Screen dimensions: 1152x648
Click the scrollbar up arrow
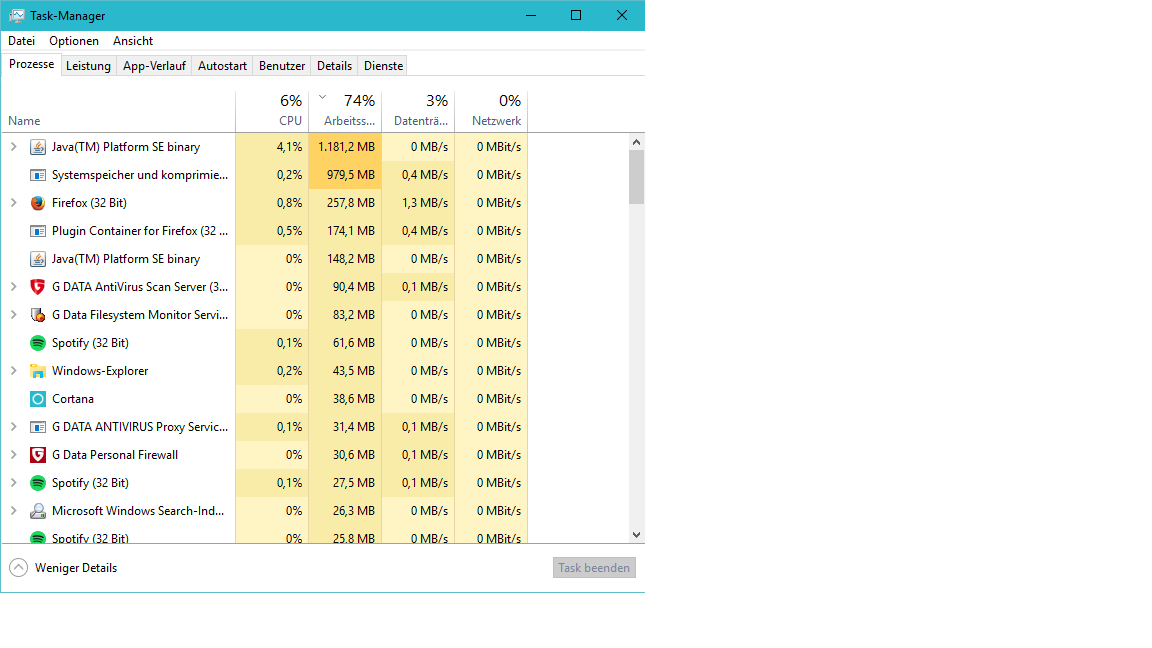pyautogui.click(x=636, y=142)
